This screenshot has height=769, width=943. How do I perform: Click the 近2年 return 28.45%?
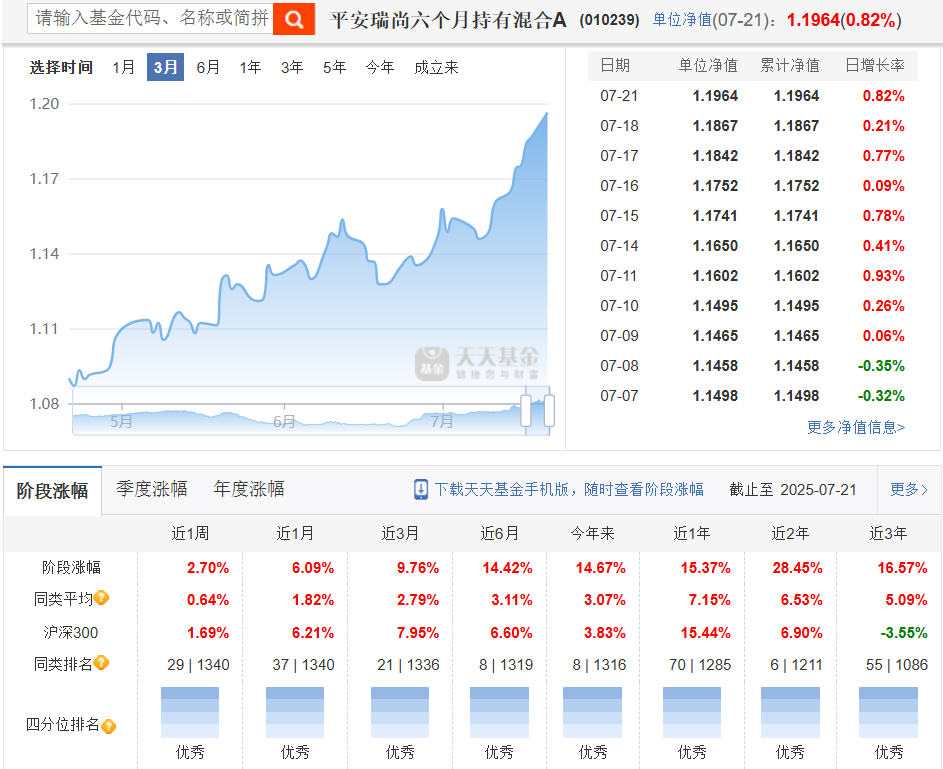pyautogui.click(x=797, y=568)
